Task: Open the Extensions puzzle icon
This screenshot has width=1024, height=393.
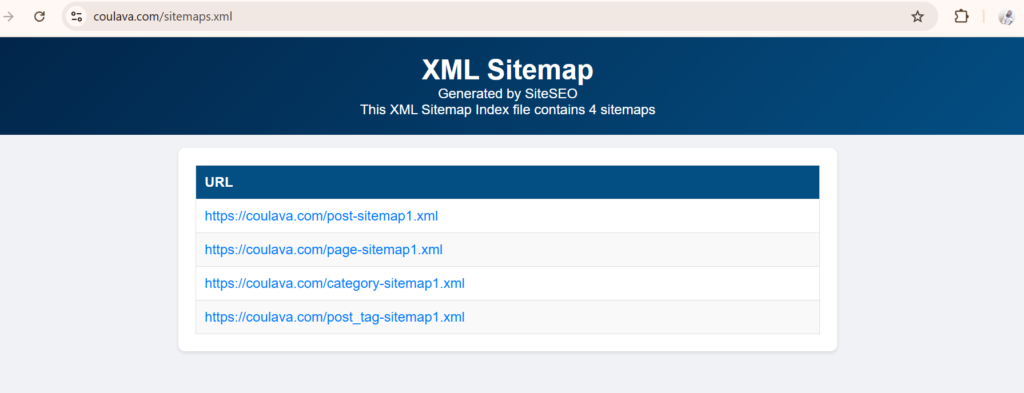Action: pyautogui.click(x=961, y=17)
